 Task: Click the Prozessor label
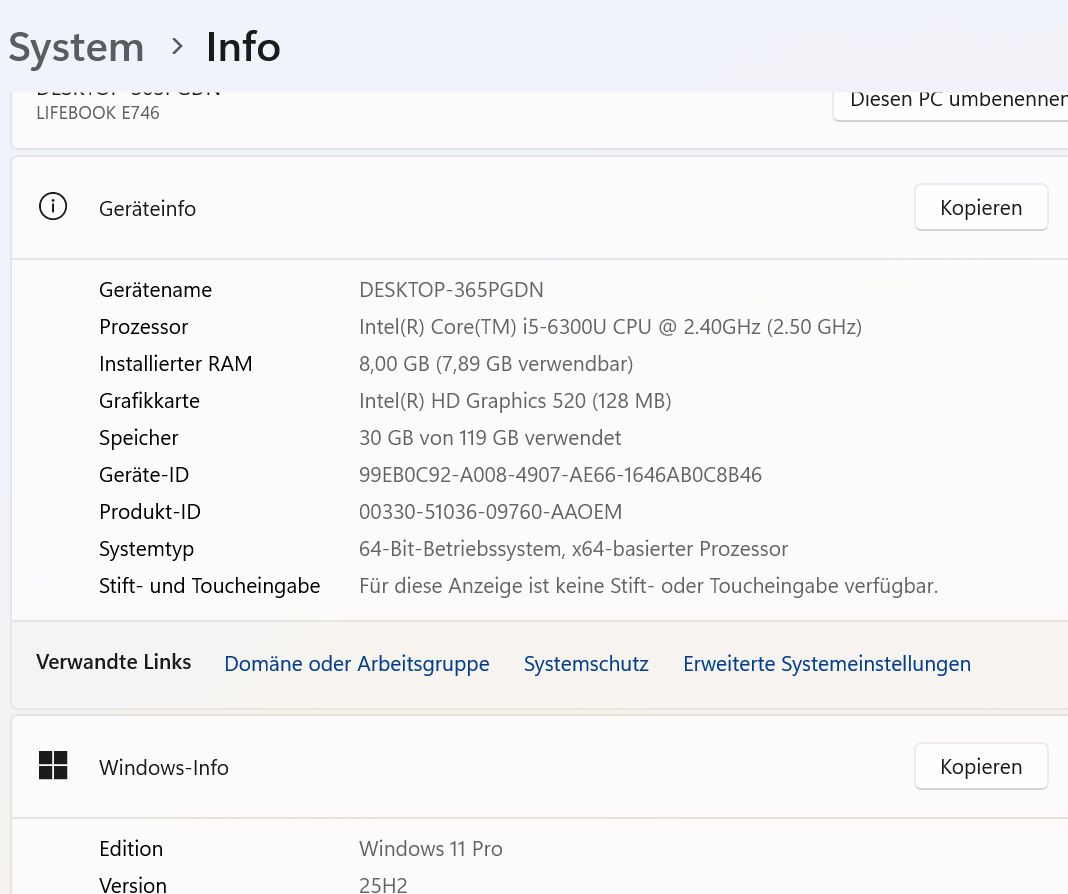pyautogui.click(x=144, y=327)
